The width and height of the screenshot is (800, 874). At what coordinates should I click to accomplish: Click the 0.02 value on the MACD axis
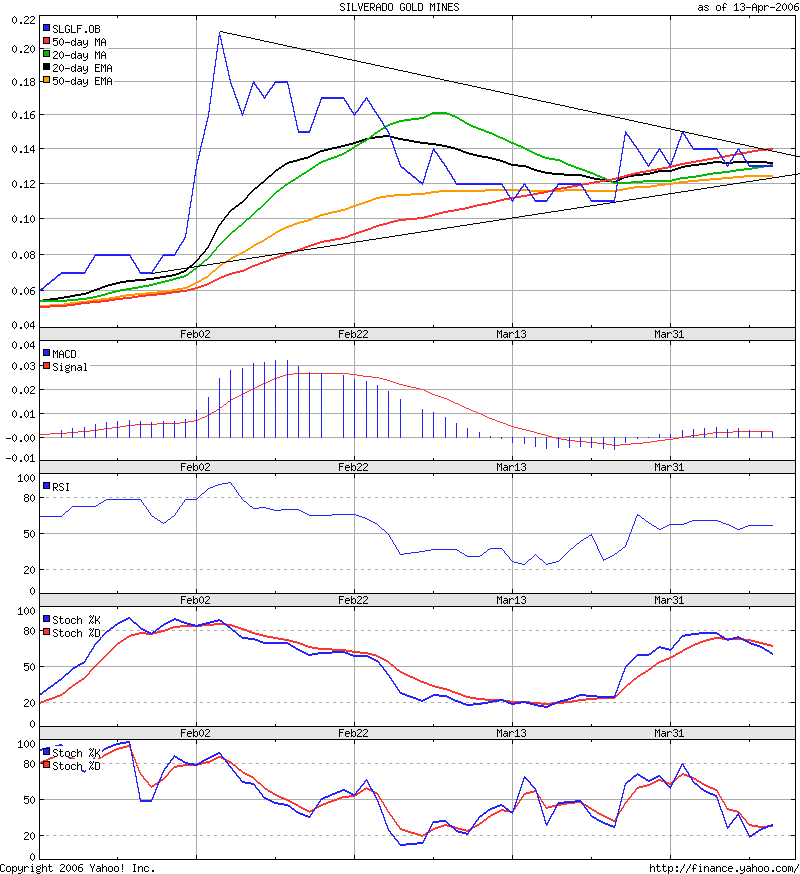(23, 390)
